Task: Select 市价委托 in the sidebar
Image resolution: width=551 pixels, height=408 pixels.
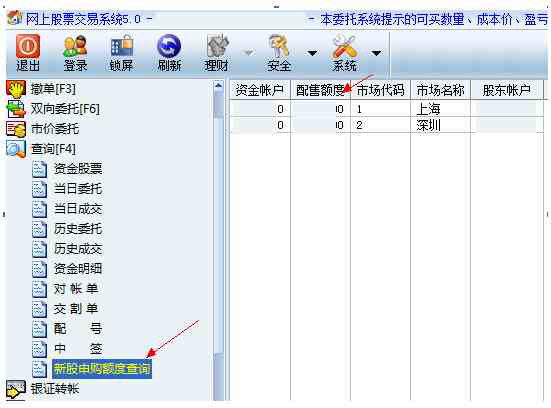Action: pyautogui.click(x=55, y=129)
